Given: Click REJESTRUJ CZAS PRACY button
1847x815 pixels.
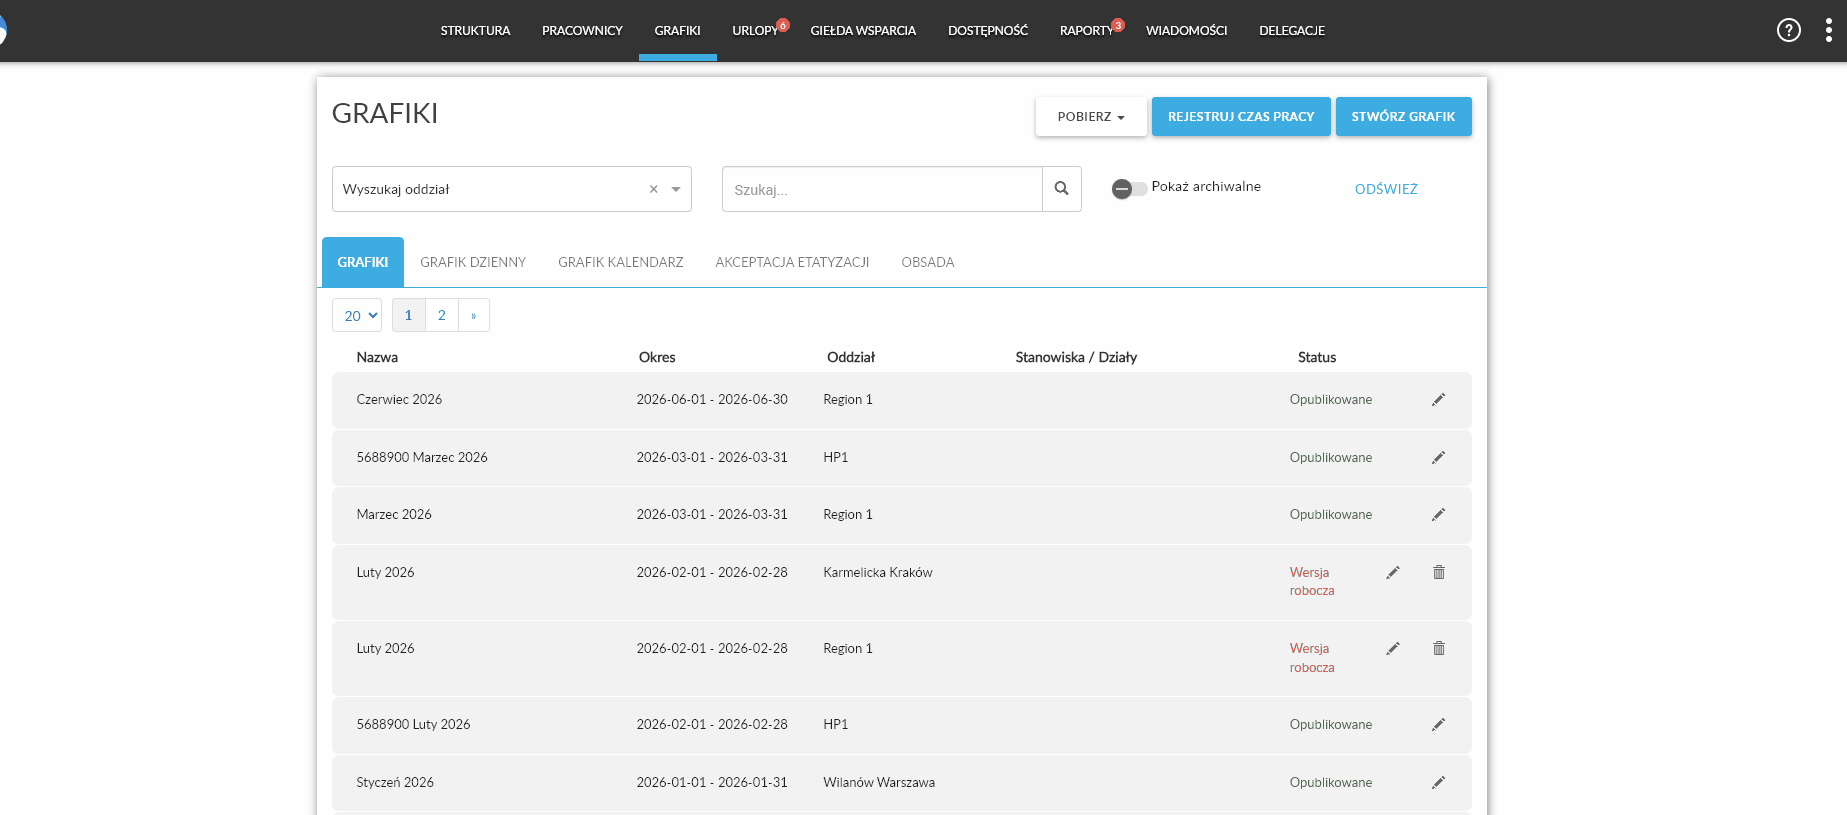Looking at the screenshot, I should 1241,117.
